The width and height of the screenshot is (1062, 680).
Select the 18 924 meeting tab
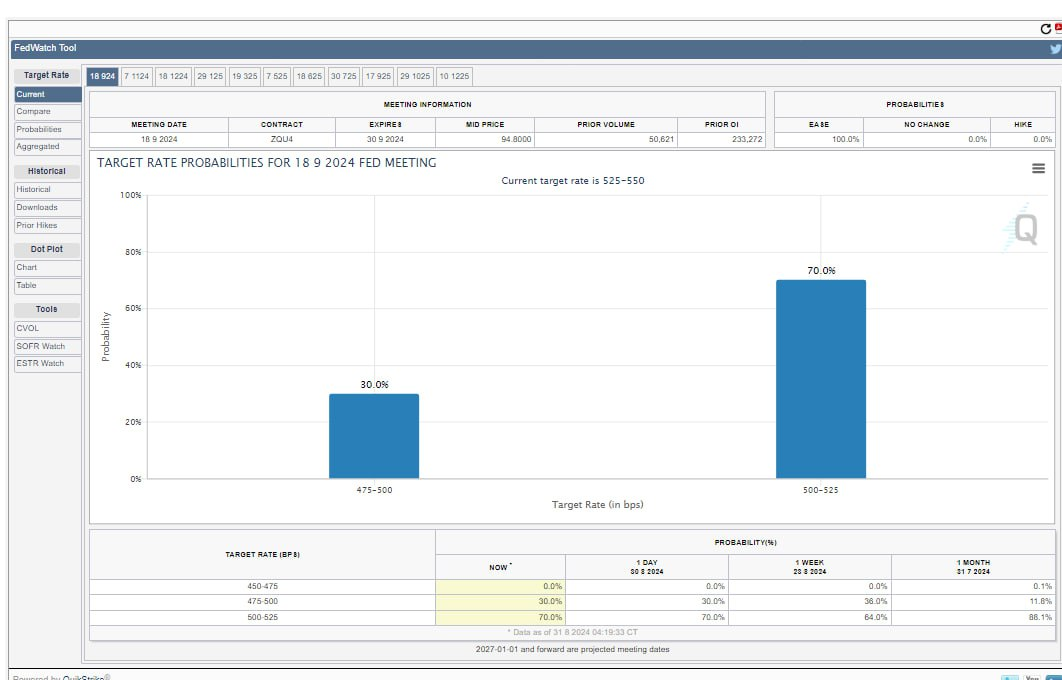click(102, 77)
